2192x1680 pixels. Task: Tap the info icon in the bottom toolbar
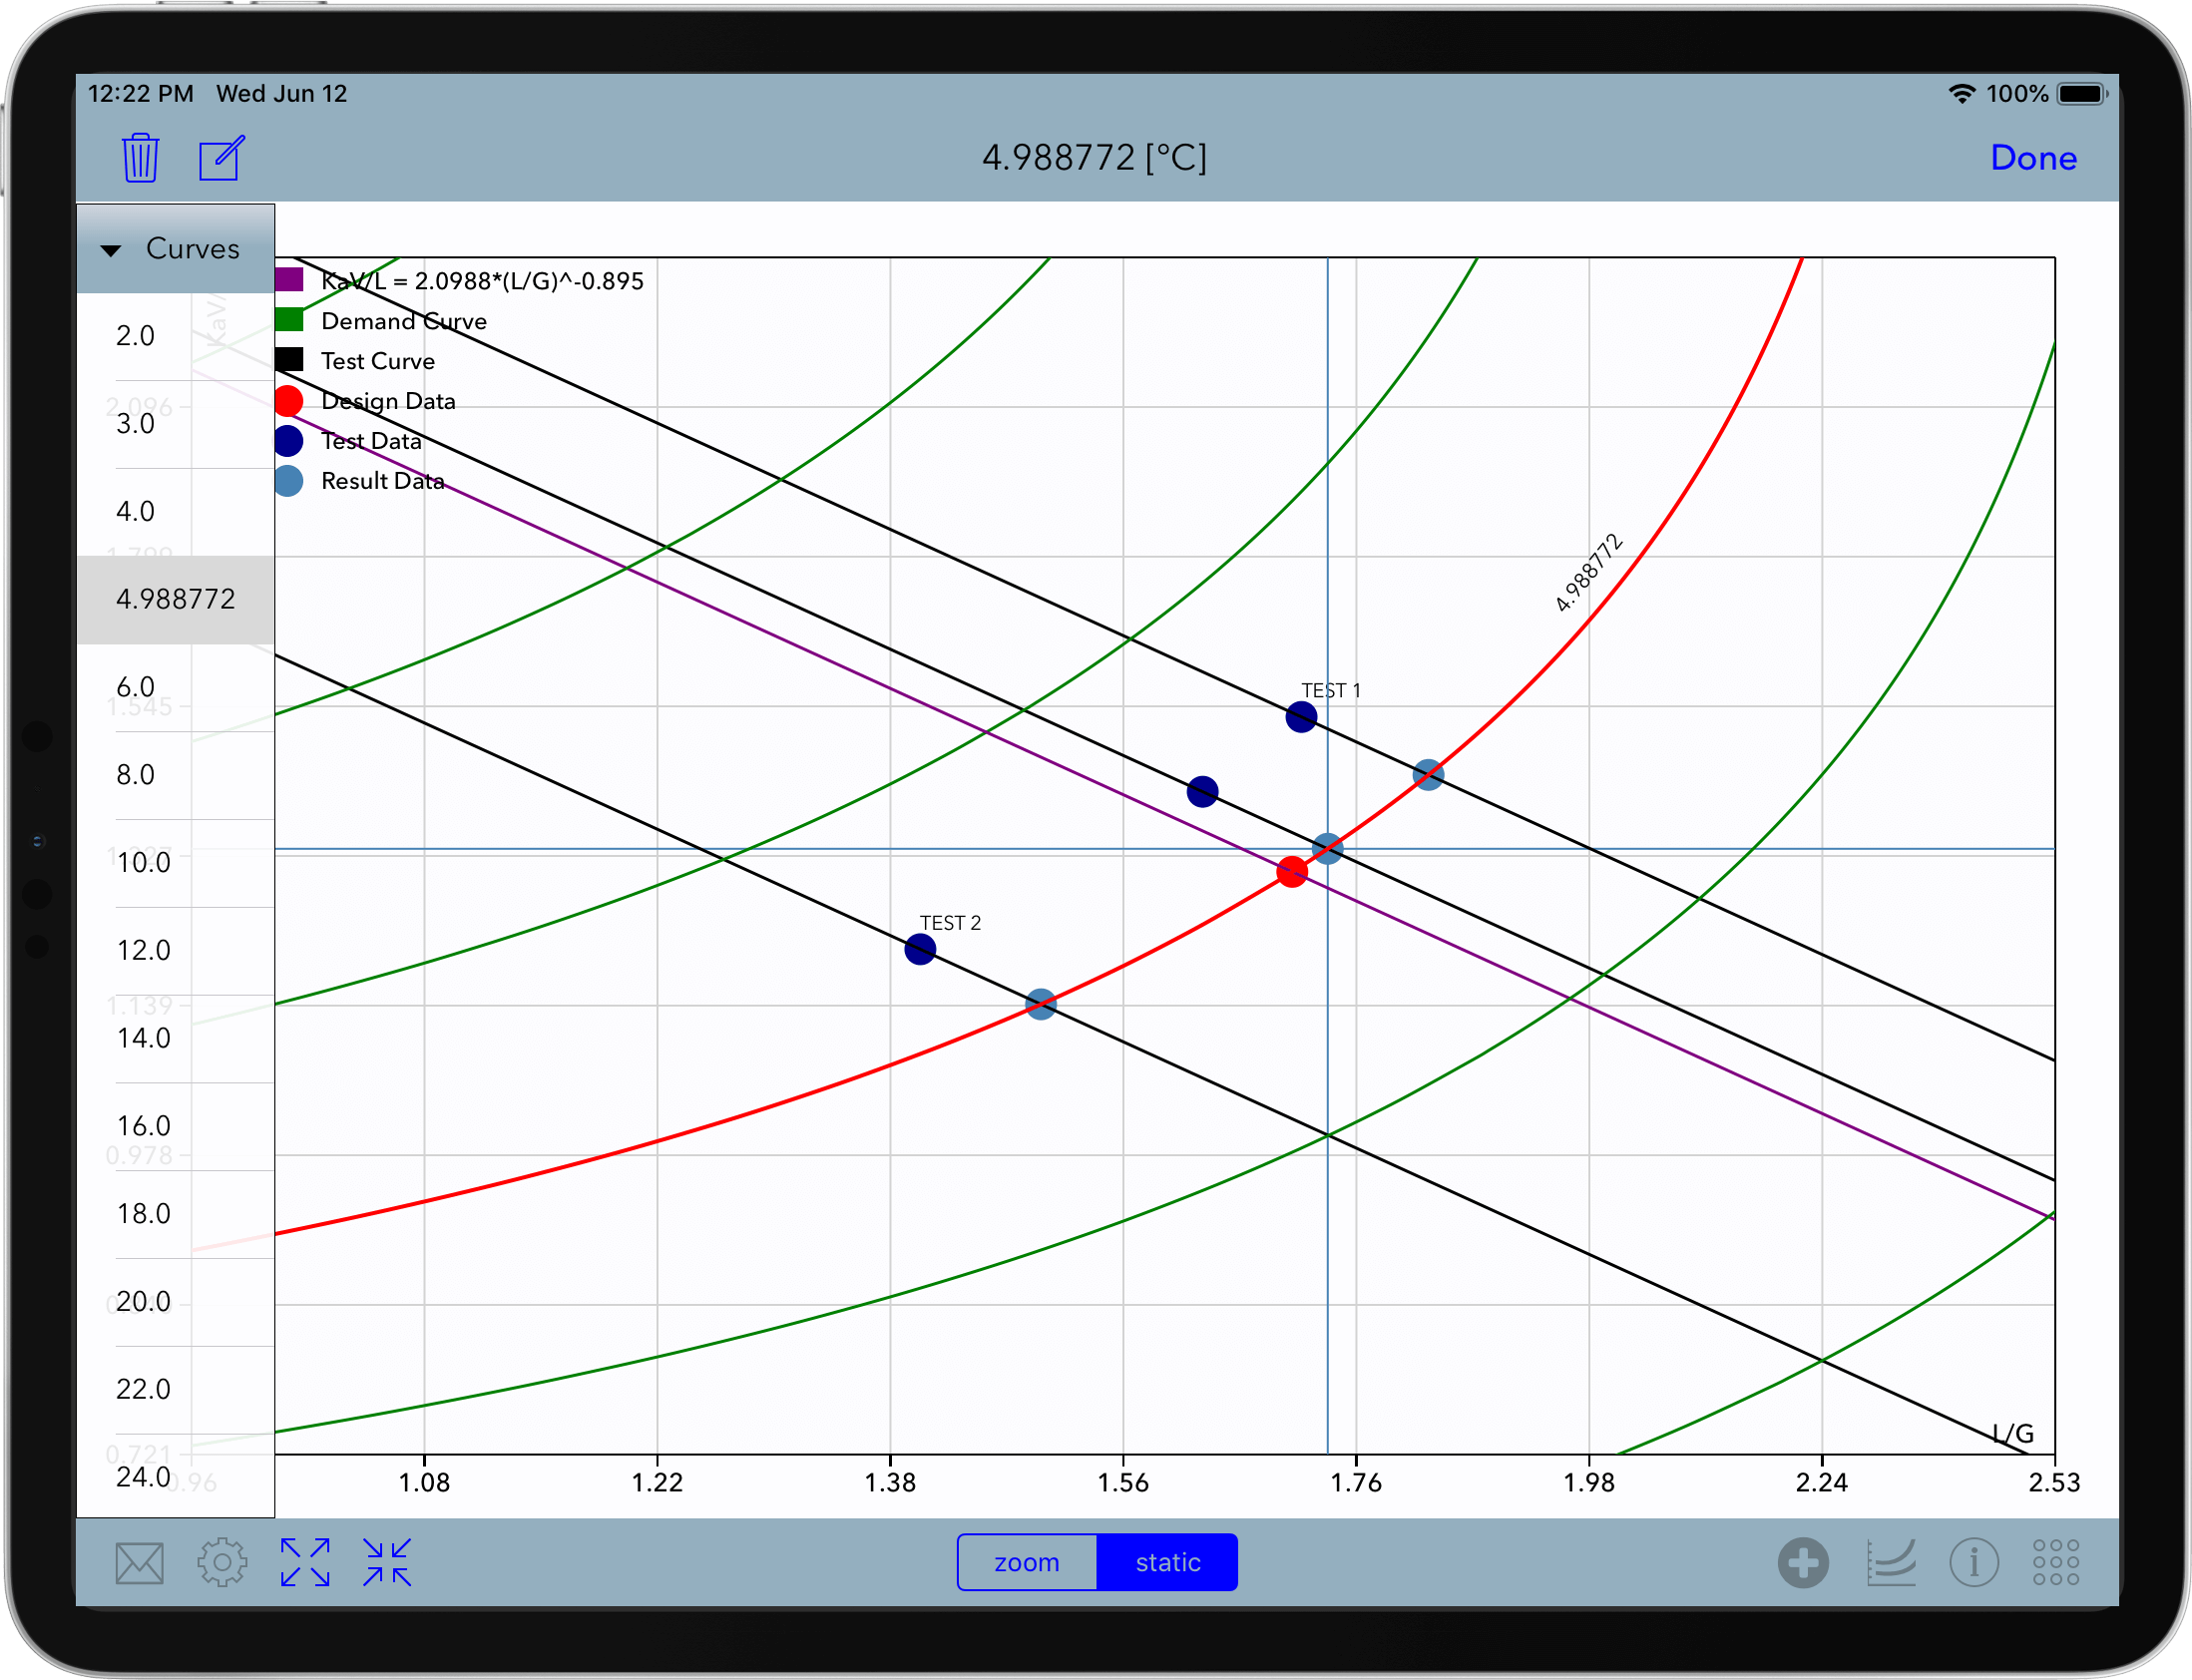1975,1561
